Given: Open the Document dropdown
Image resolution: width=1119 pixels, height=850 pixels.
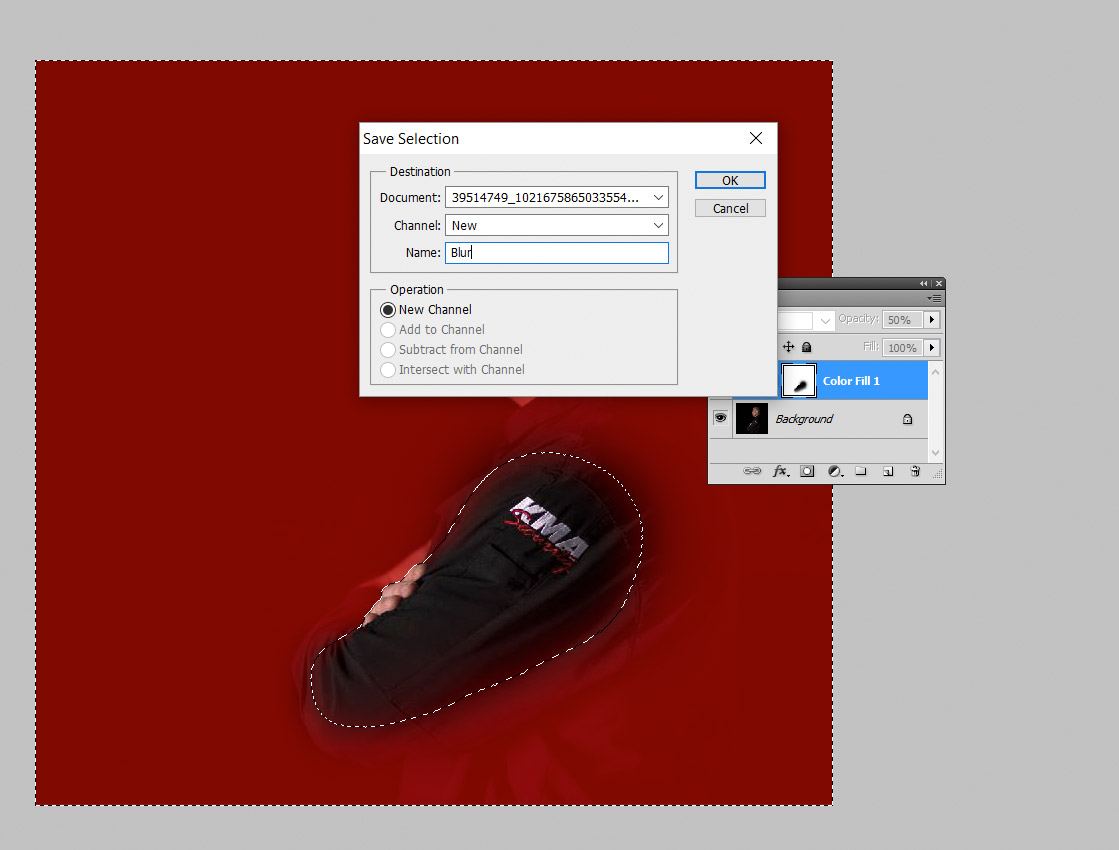Looking at the screenshot, I should click(x=557, y=198).
